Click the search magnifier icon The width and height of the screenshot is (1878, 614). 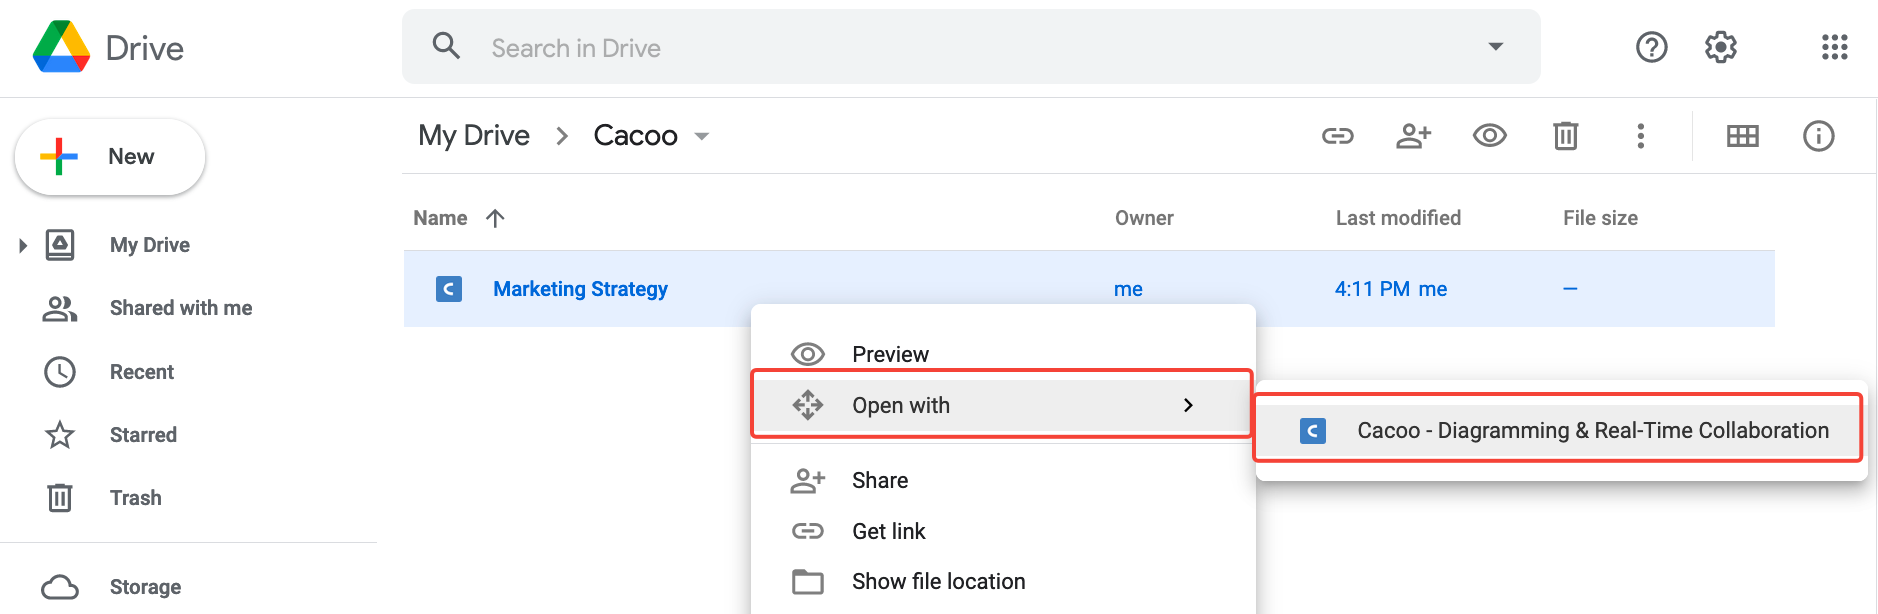click(x=446, y=46)
